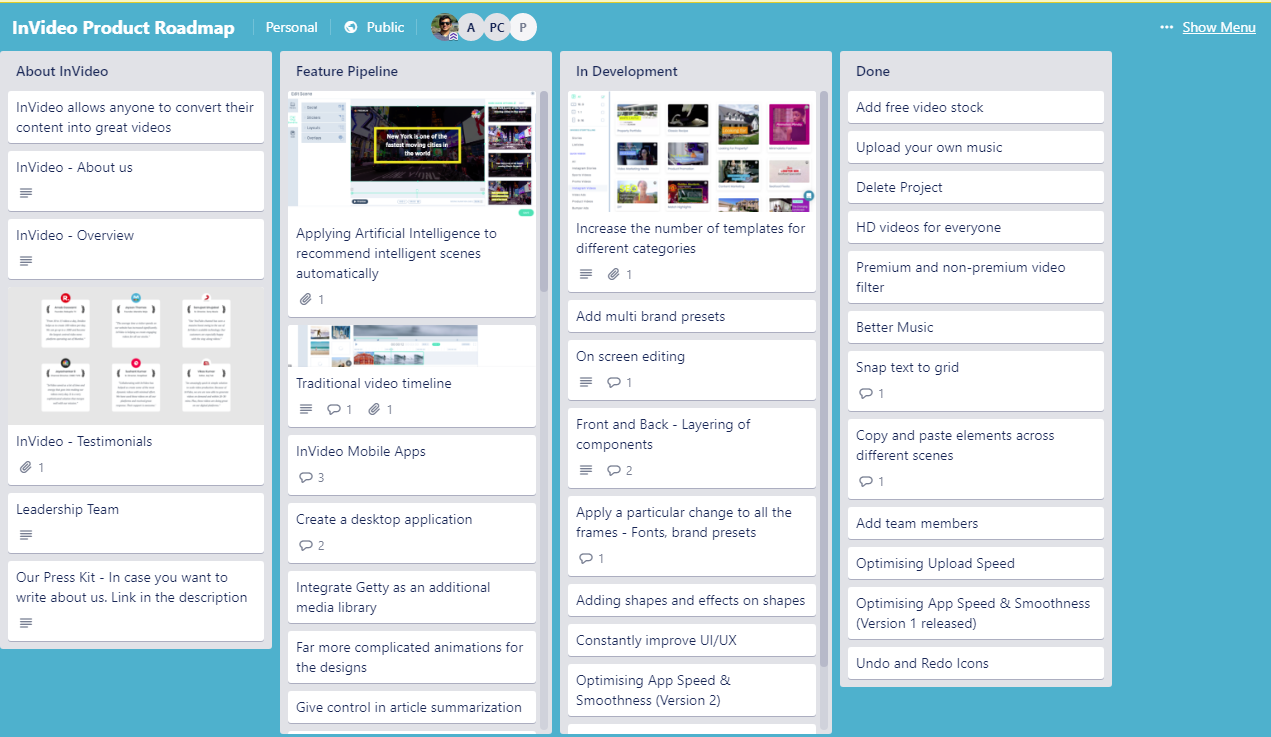Click attachment icon on 'Traditional video timeline'
Viewport: 1271px width, 737px height.
pyautogui.click(x=374, y=409)
